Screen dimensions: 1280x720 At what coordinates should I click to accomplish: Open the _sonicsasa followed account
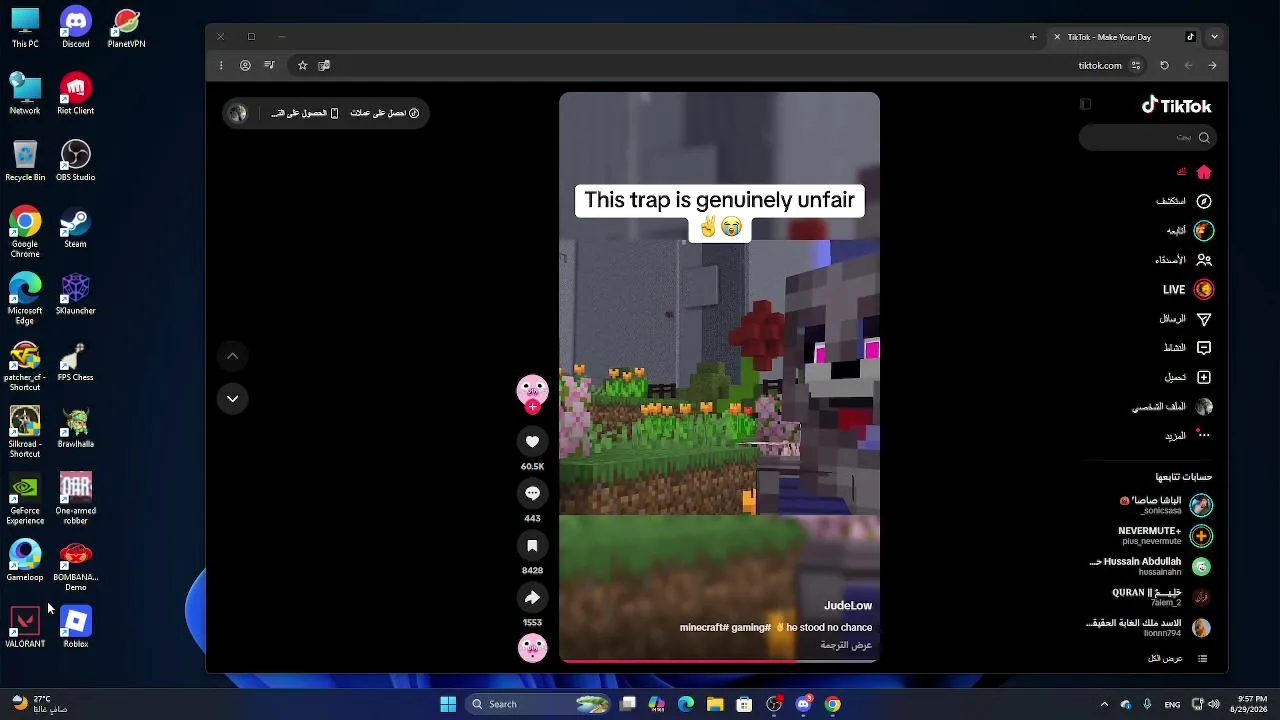click(x=1164, y=505)
